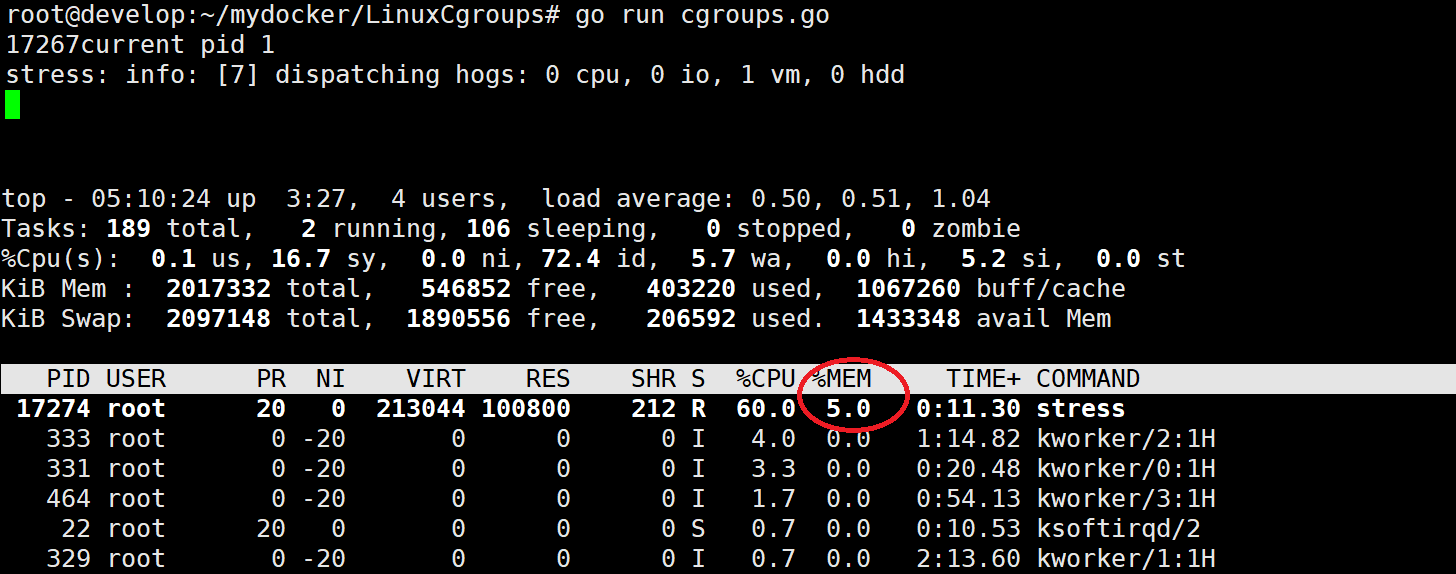Click the load average values
Screen dimensions: 1456x574
(870, 199)
